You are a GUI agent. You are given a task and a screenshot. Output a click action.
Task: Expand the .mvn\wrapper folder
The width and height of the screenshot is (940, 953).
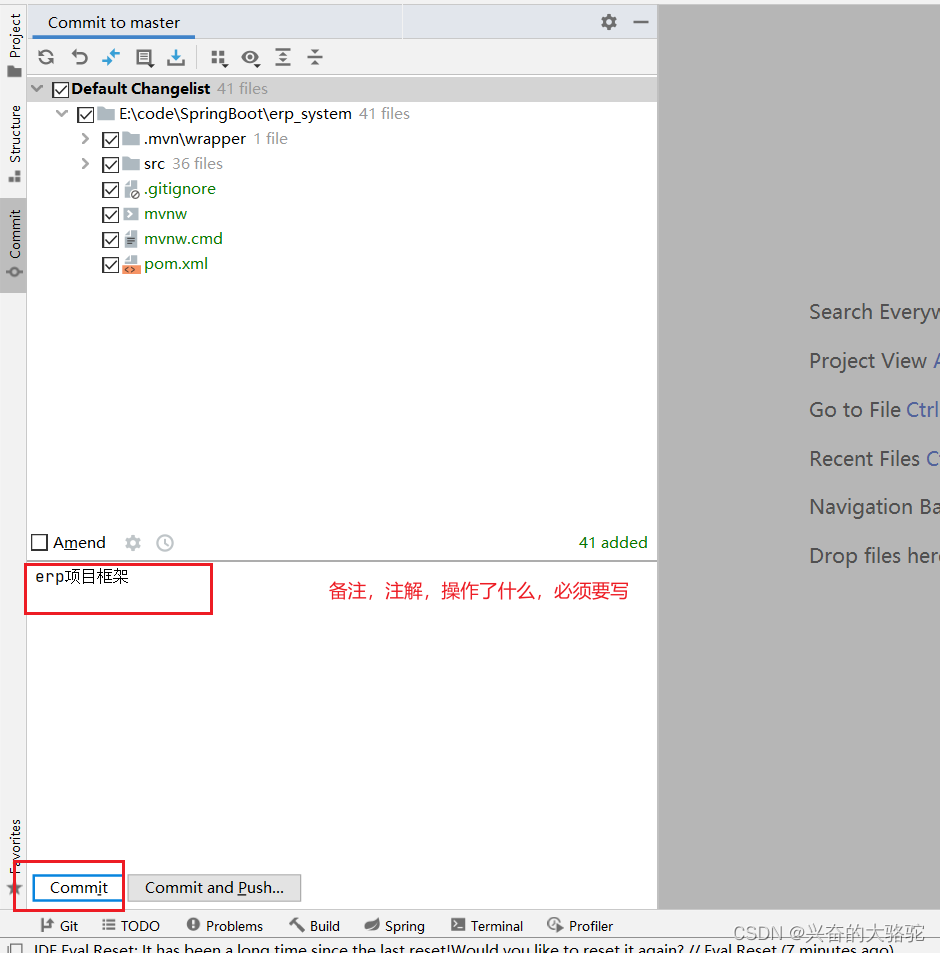(x=85, y=139)
